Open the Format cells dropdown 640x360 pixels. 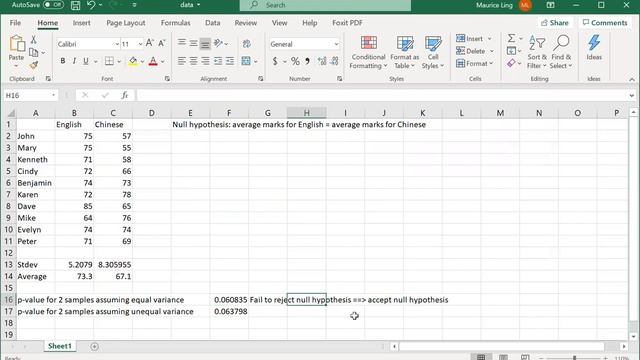tap(475, 63)
